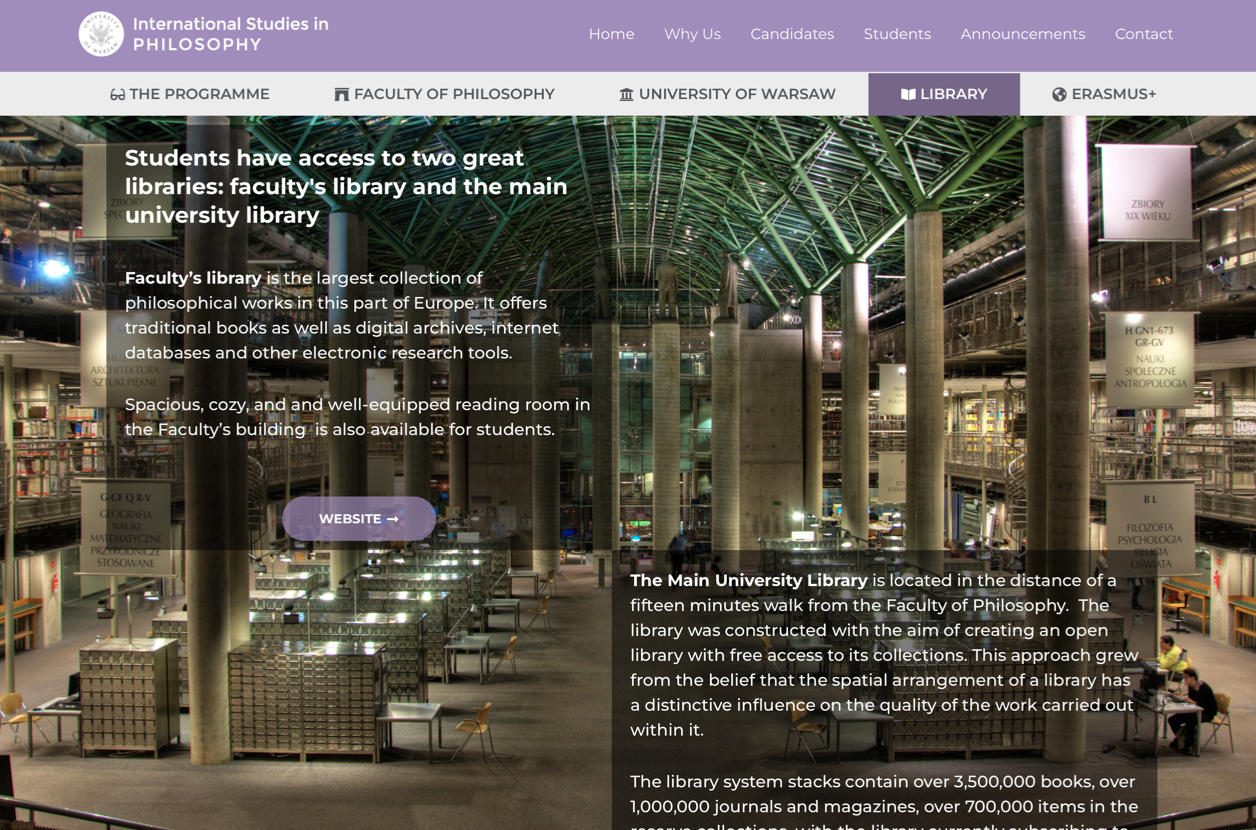This screenshot has width=1256, height=830.
Task: Click the building icon beside Faculty of Philosophy
Action: point(341,95)
